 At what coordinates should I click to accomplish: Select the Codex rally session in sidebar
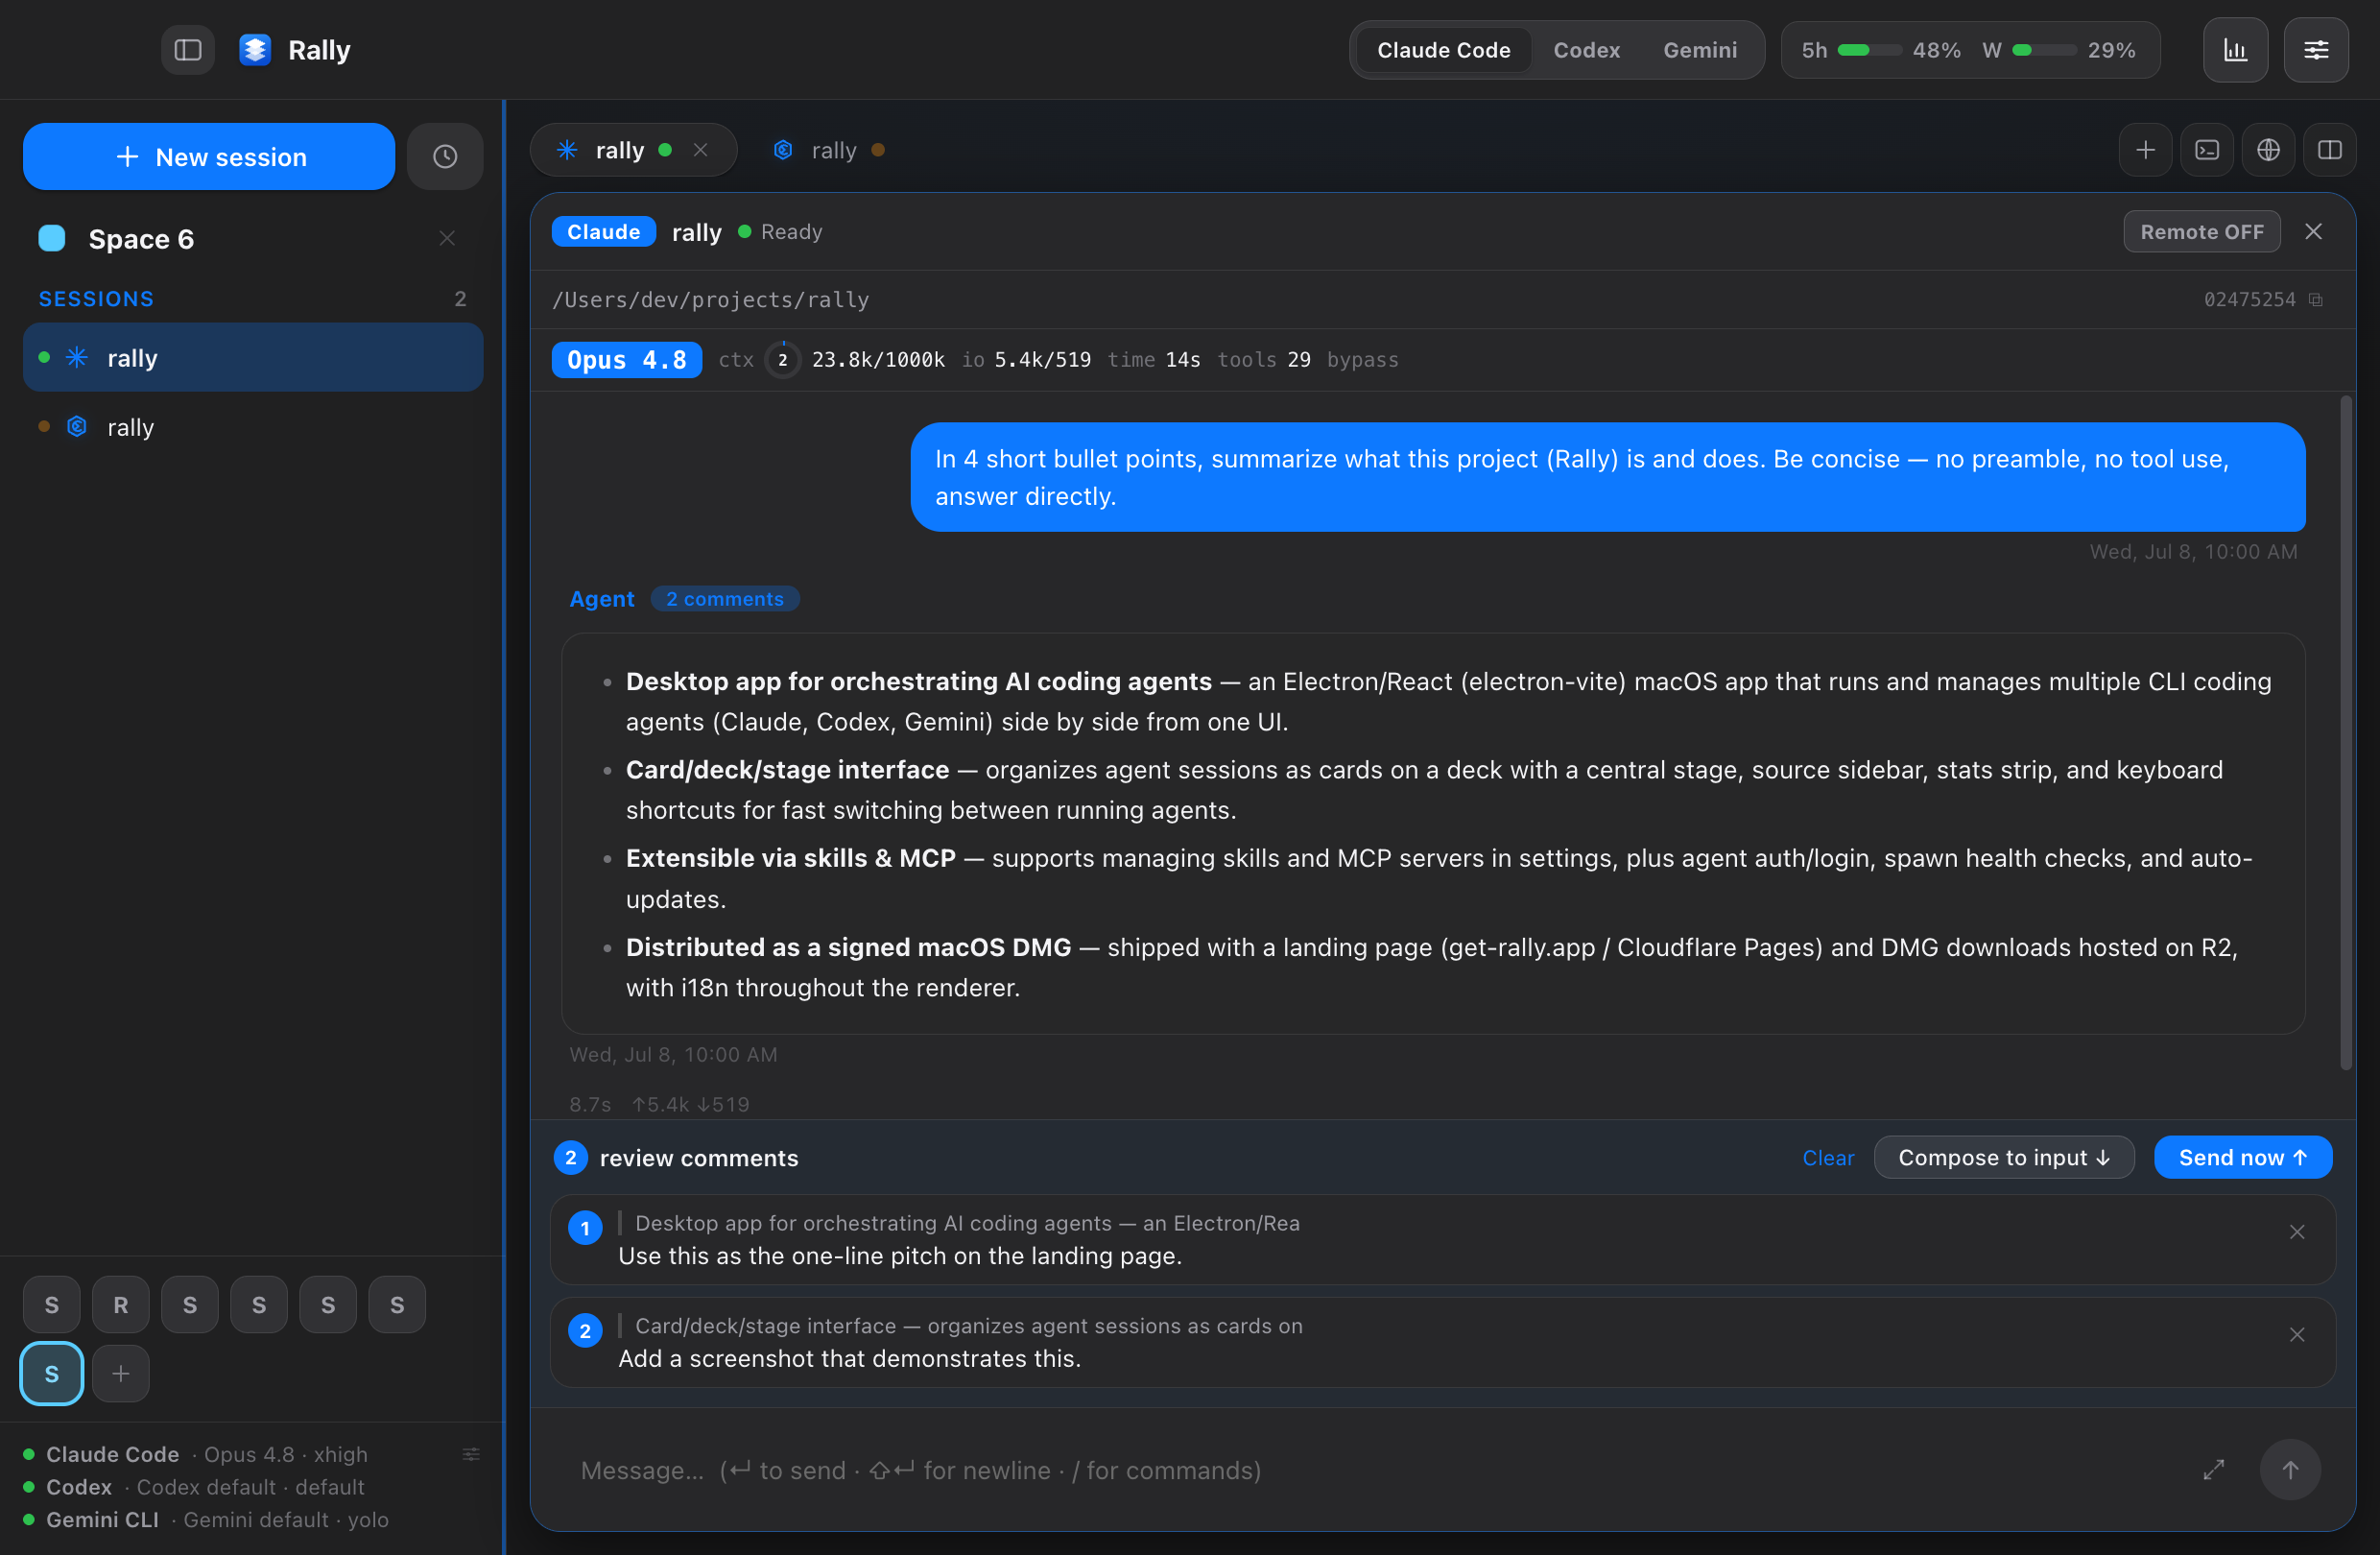tap(253, 427)
